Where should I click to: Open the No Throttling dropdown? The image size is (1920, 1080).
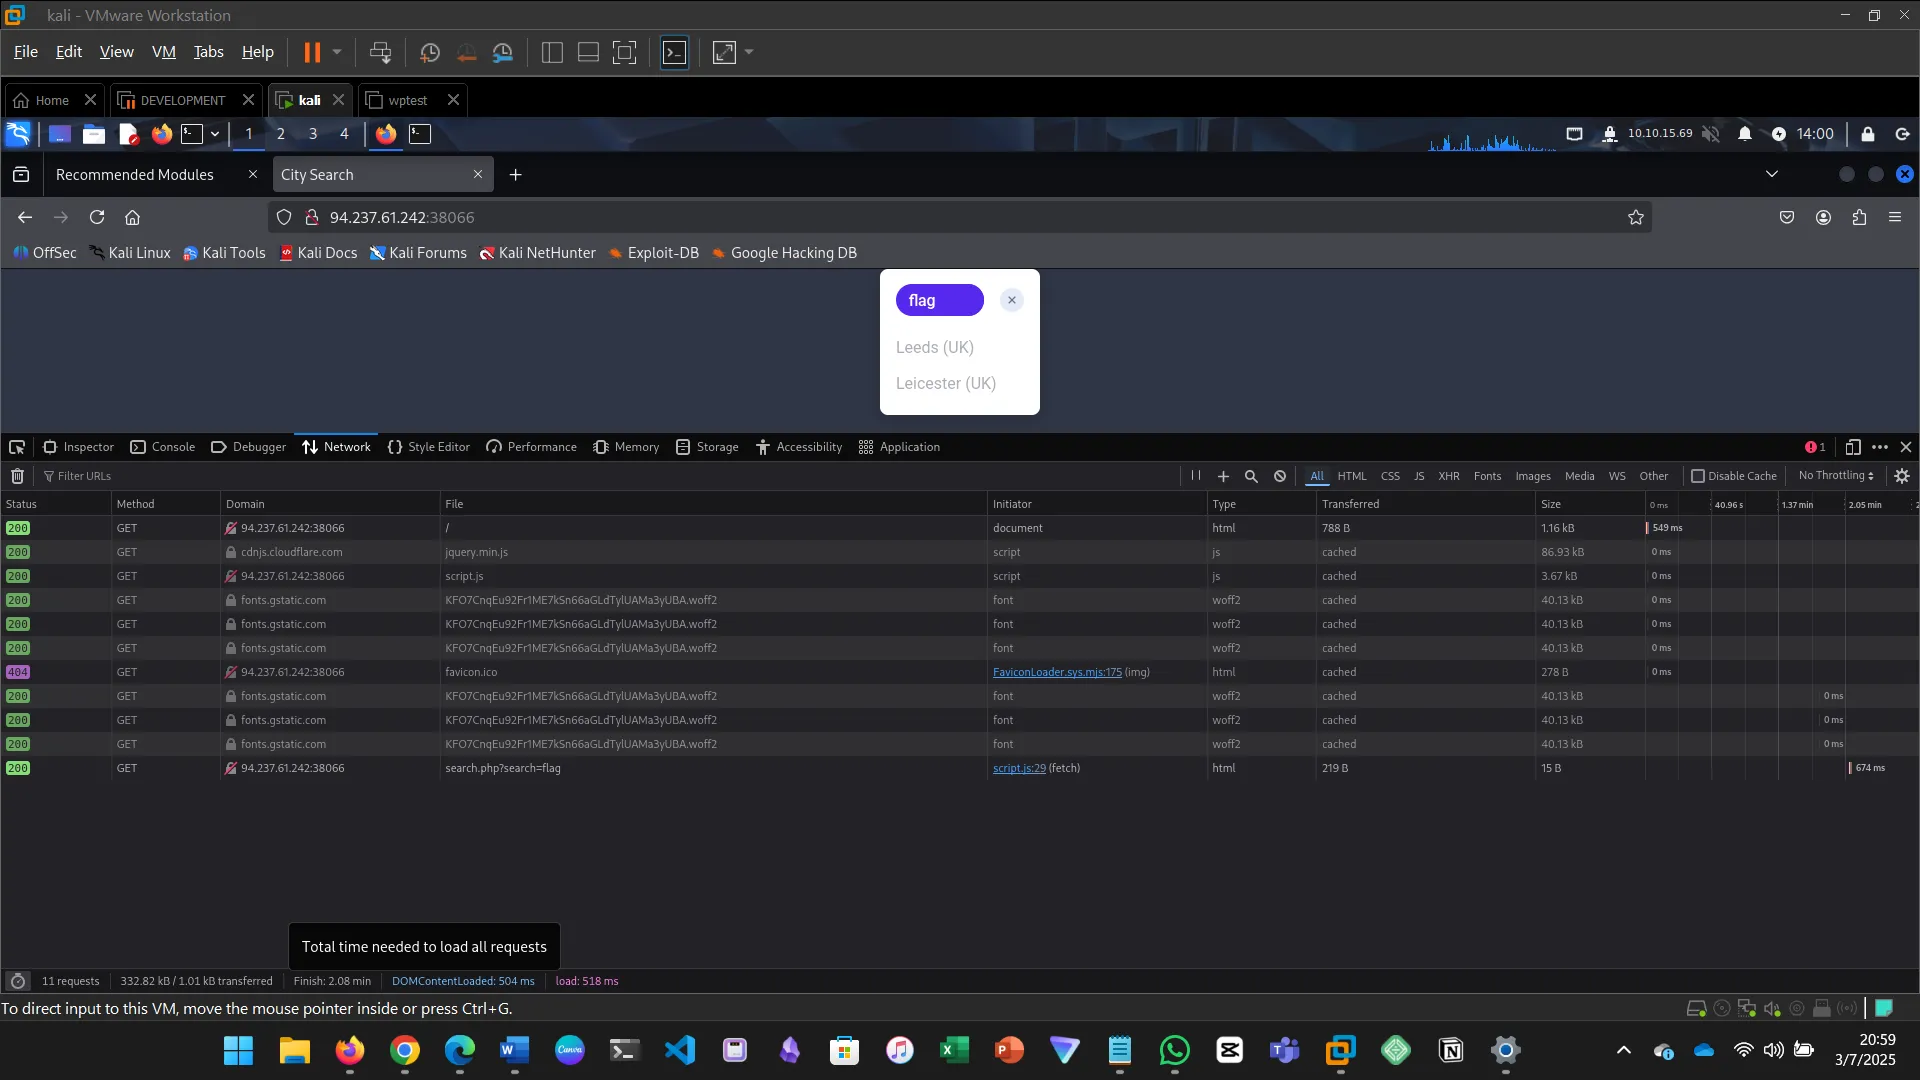pyautogui.click(x=1835, y=476)
